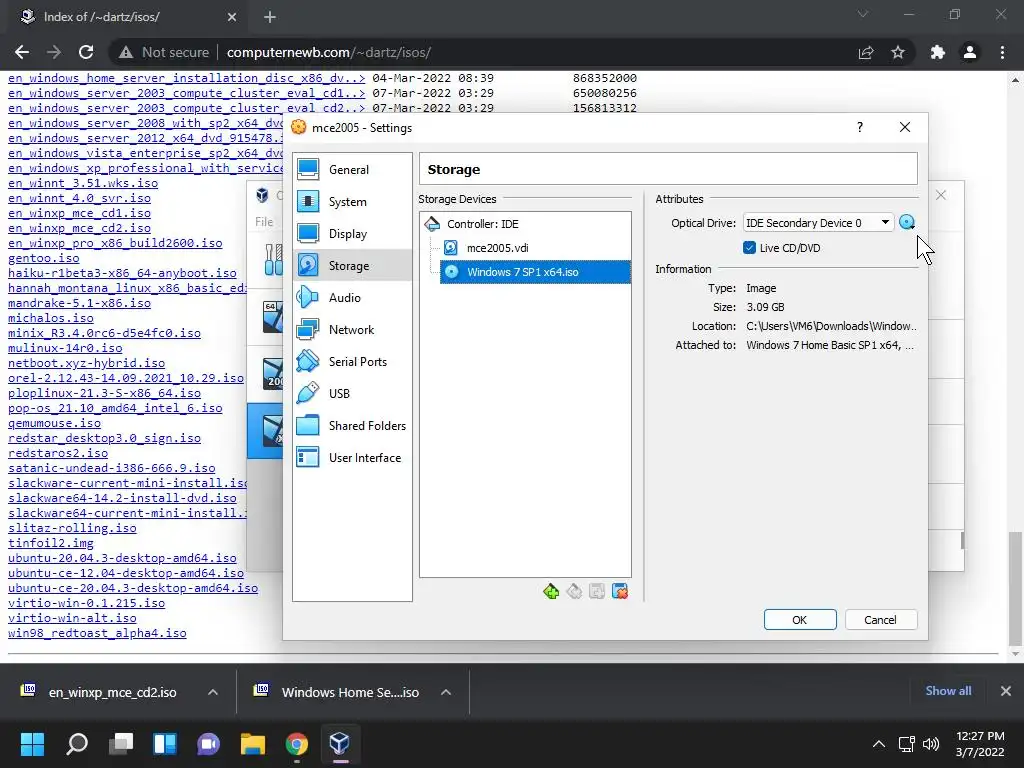
Task: Select the Storage settings category
Action: point(352,266)
